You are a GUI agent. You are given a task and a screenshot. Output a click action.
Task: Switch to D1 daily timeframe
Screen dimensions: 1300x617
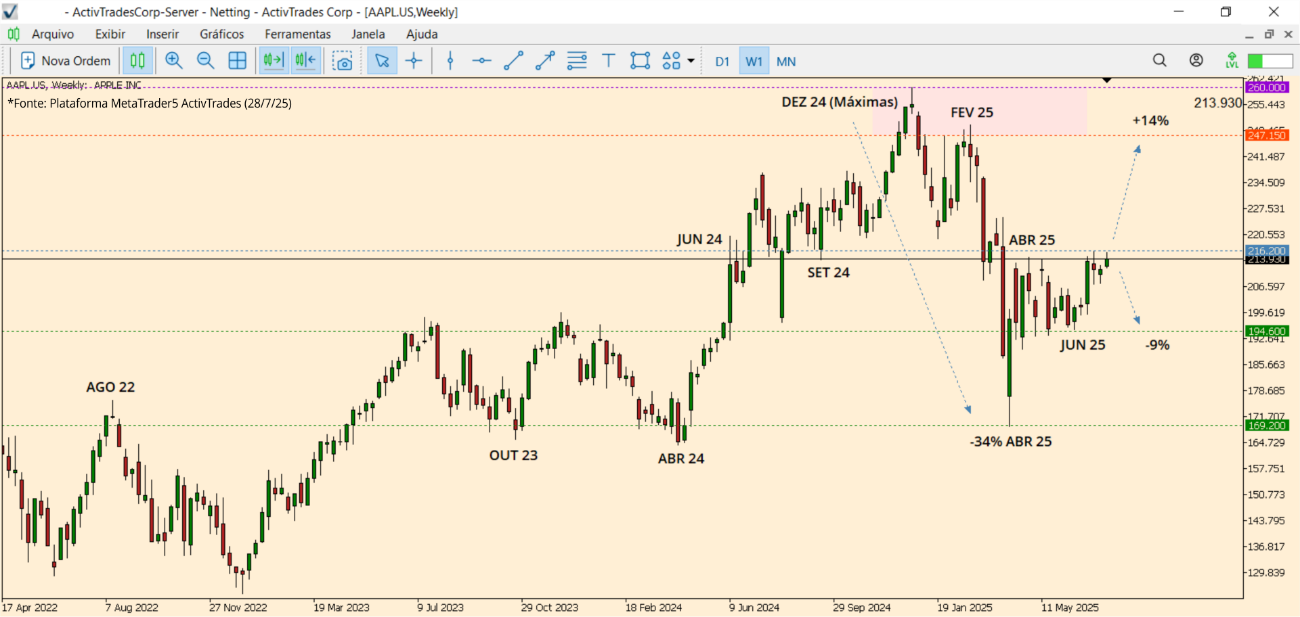pyautogui.click(x=722, y=61)
